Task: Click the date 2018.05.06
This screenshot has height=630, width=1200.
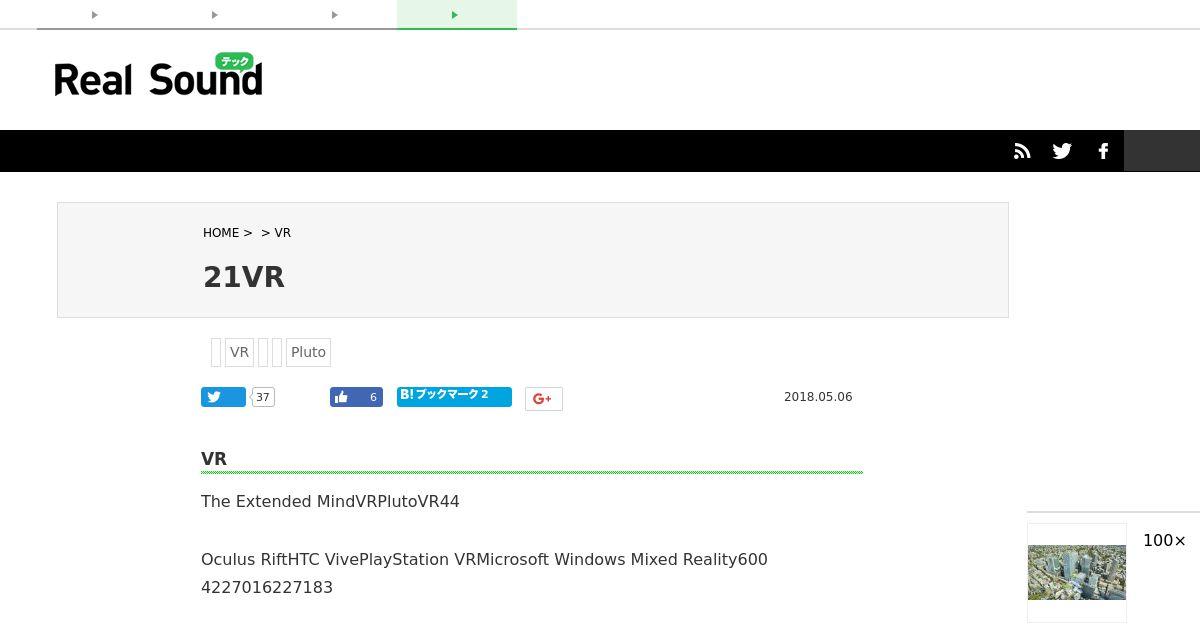Action: pos(818,397)
